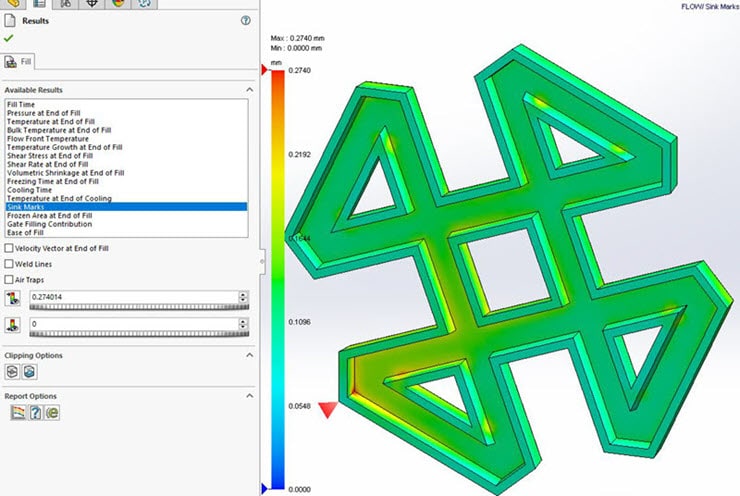
Task: Open the ConfigurationManager tab
Action: coord(66,4)
